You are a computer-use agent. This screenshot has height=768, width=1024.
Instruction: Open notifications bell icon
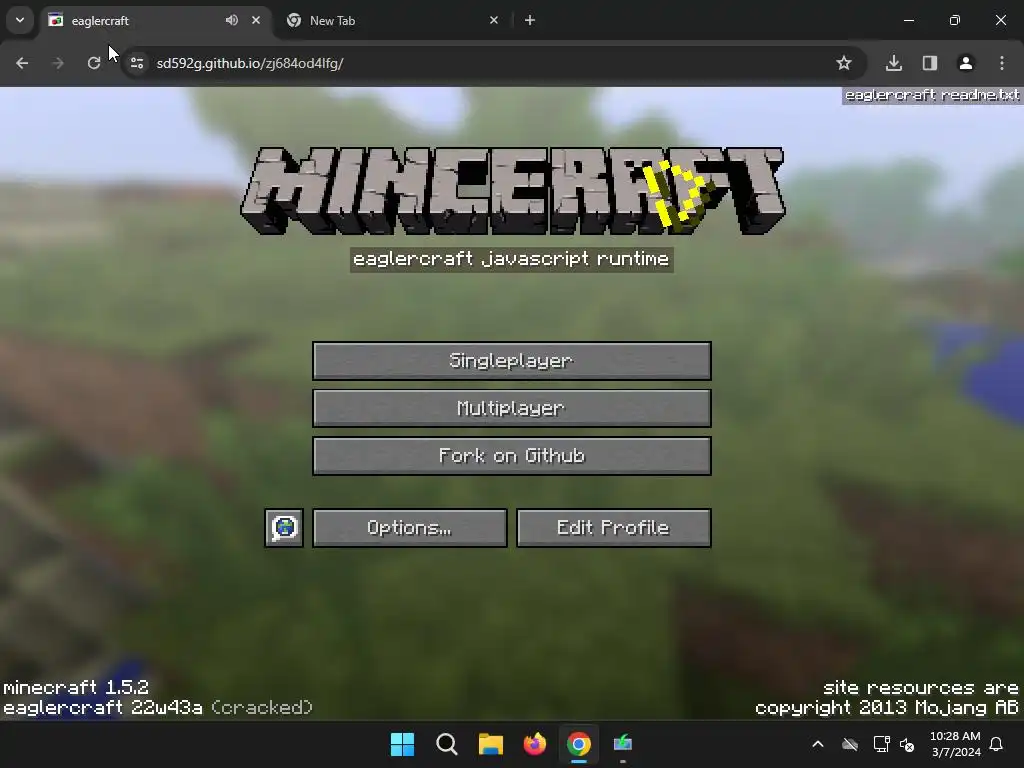pyautogui.click(x=997, y=744)
